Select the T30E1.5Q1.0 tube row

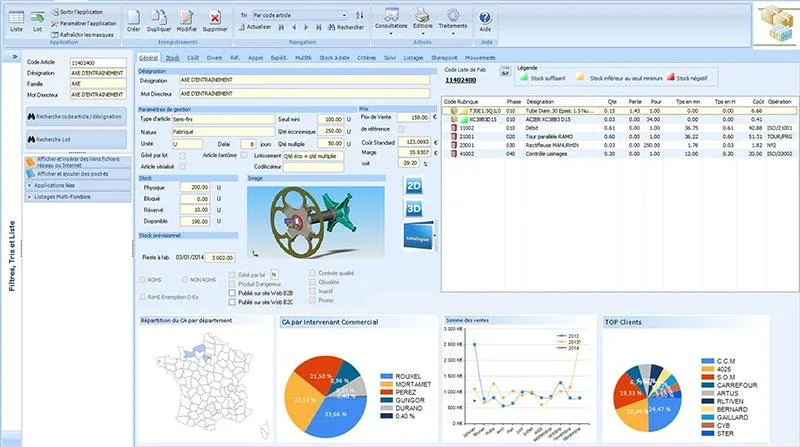pyautogui.click(x=619, y=111)
